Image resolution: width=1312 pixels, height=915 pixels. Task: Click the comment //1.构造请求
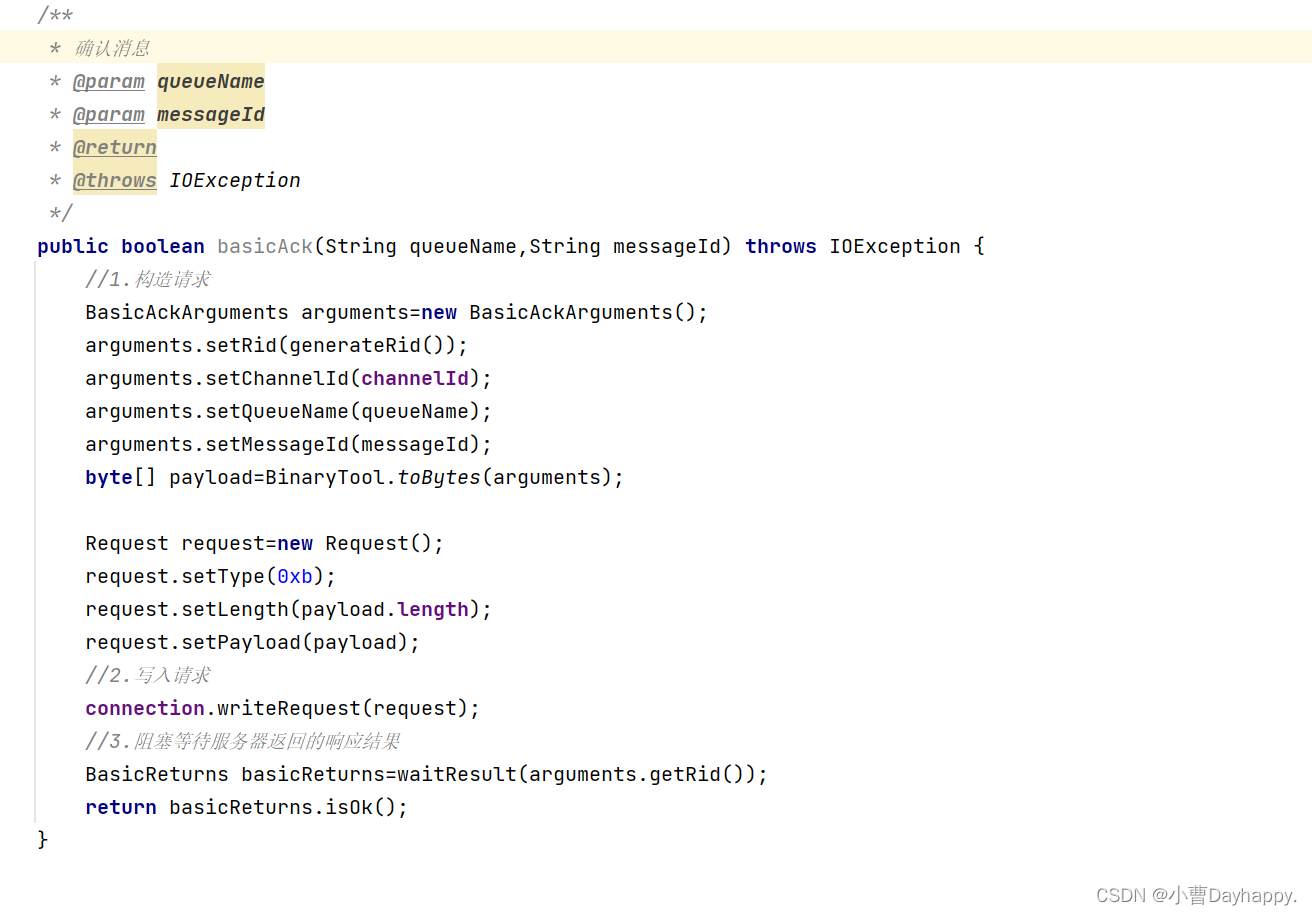(x=148, y=279)
